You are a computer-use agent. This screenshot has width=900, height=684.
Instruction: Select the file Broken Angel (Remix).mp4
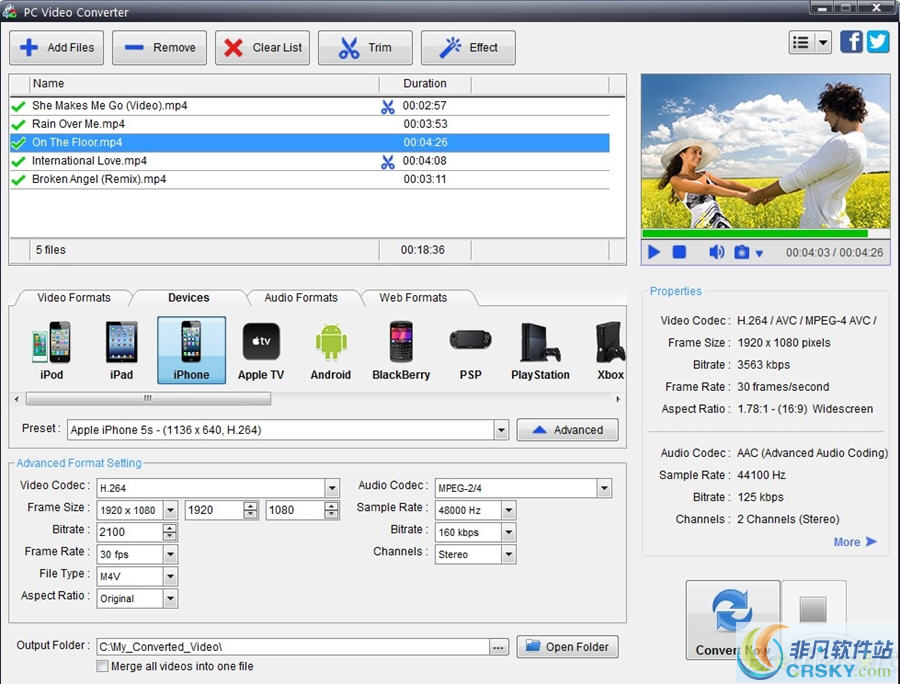[x=309, y=179]
